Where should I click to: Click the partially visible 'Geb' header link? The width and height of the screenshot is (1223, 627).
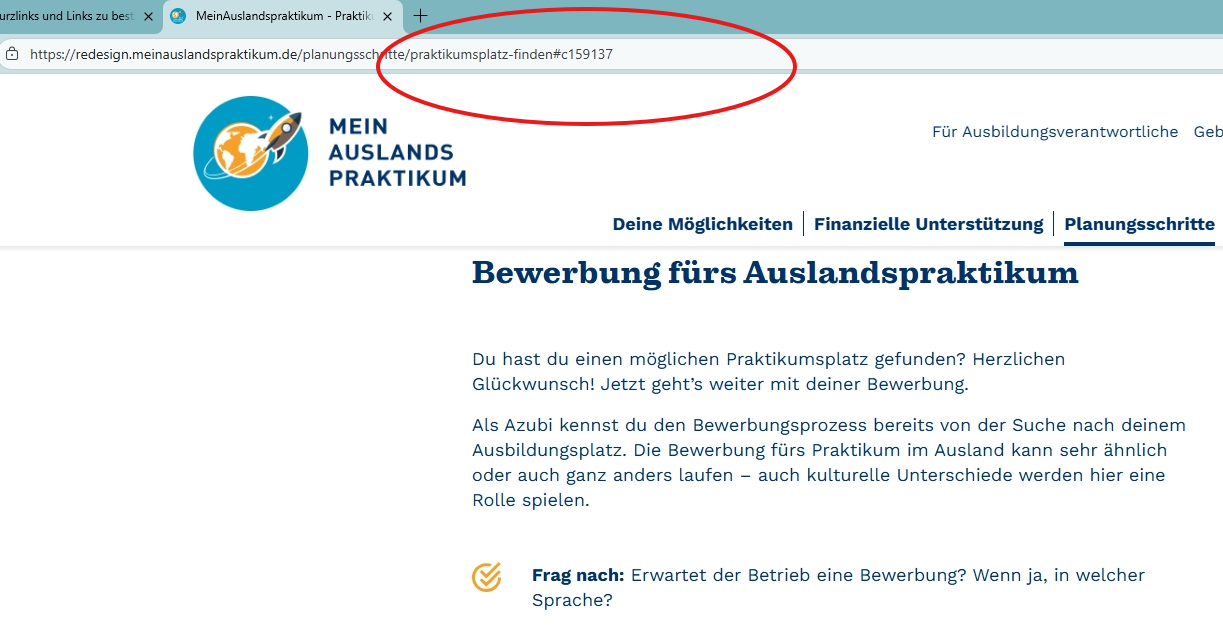pyautogui.click(x=1208, y=132)
